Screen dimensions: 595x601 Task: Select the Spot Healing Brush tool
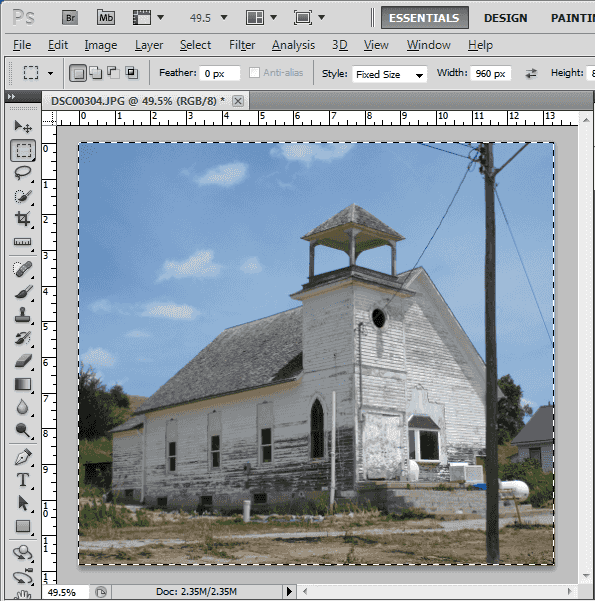click(x=23, y=269)
